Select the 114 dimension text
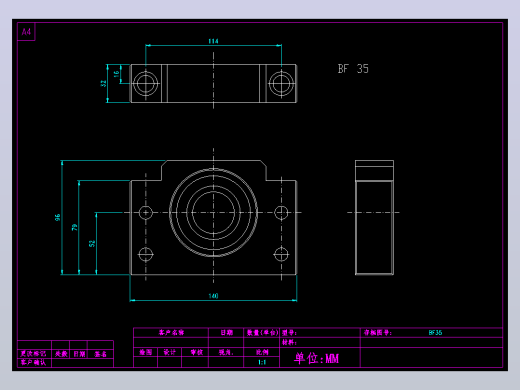Image resolution: width=520 pixels, height=390 pixels. [213, 41]
